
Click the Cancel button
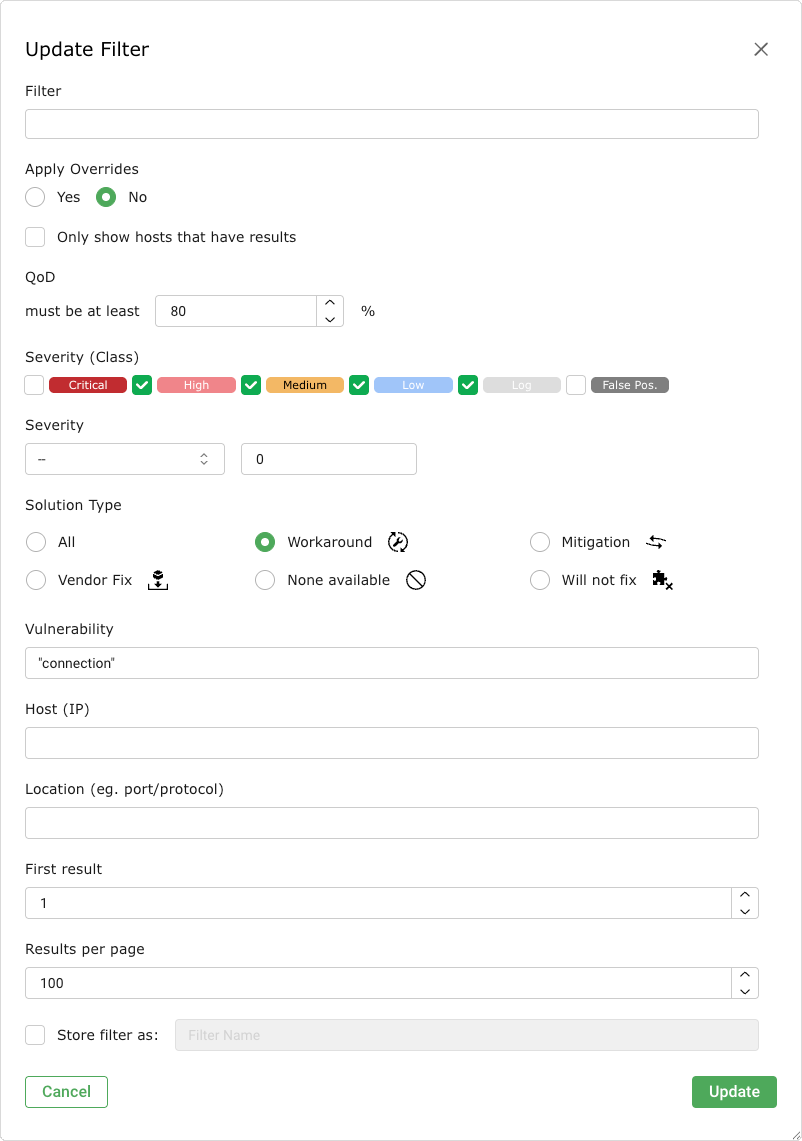pyautogui.click(x=66, y=1092)
